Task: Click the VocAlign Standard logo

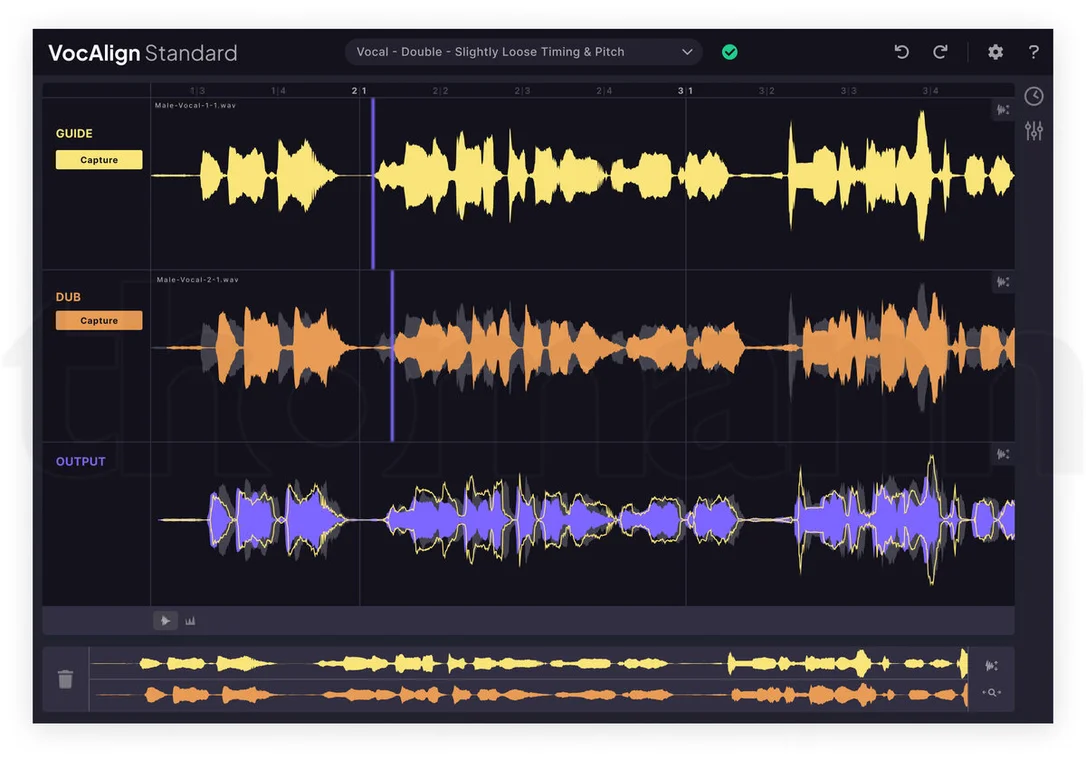Action: [143, 53]
